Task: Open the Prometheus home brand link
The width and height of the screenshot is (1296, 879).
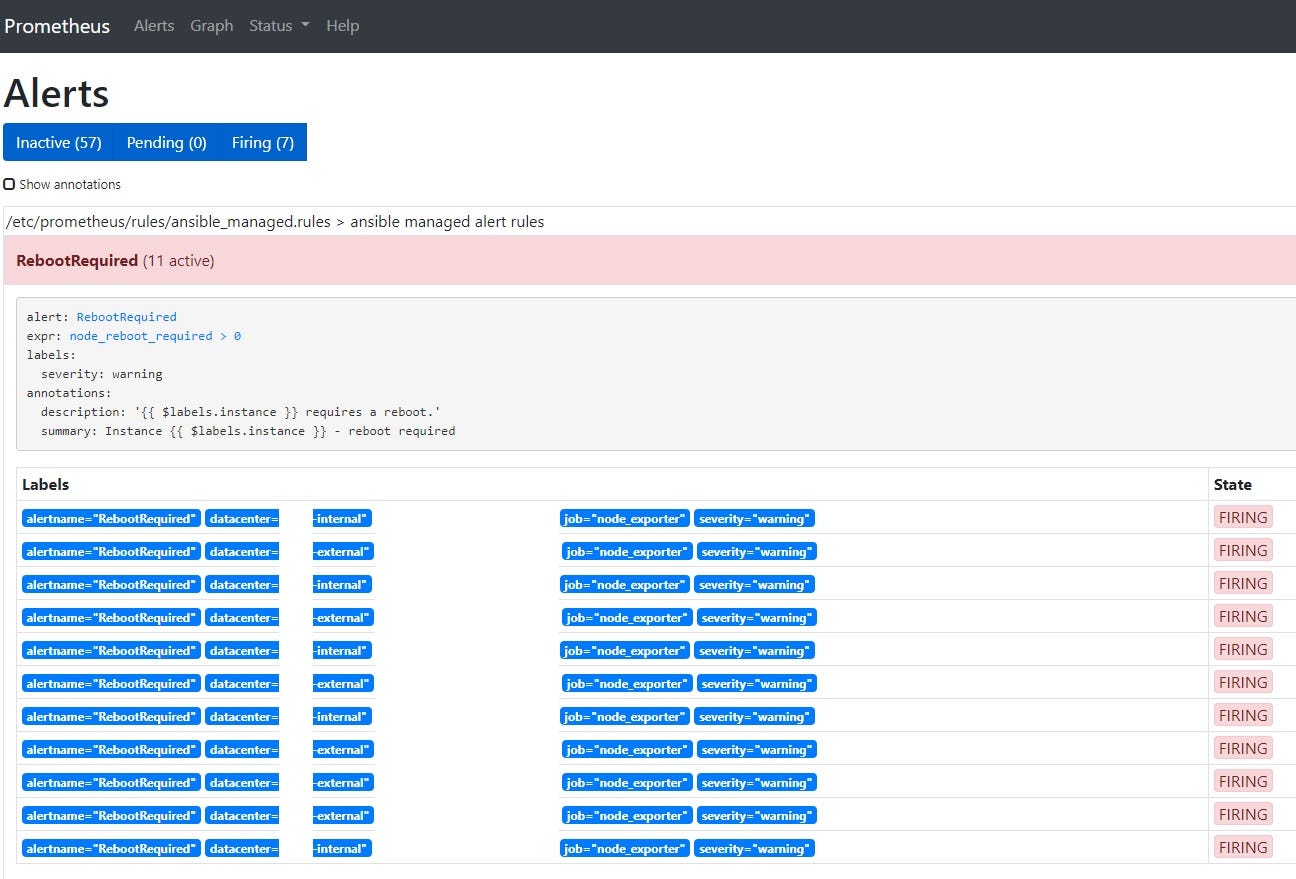Action: coord(57,26)
